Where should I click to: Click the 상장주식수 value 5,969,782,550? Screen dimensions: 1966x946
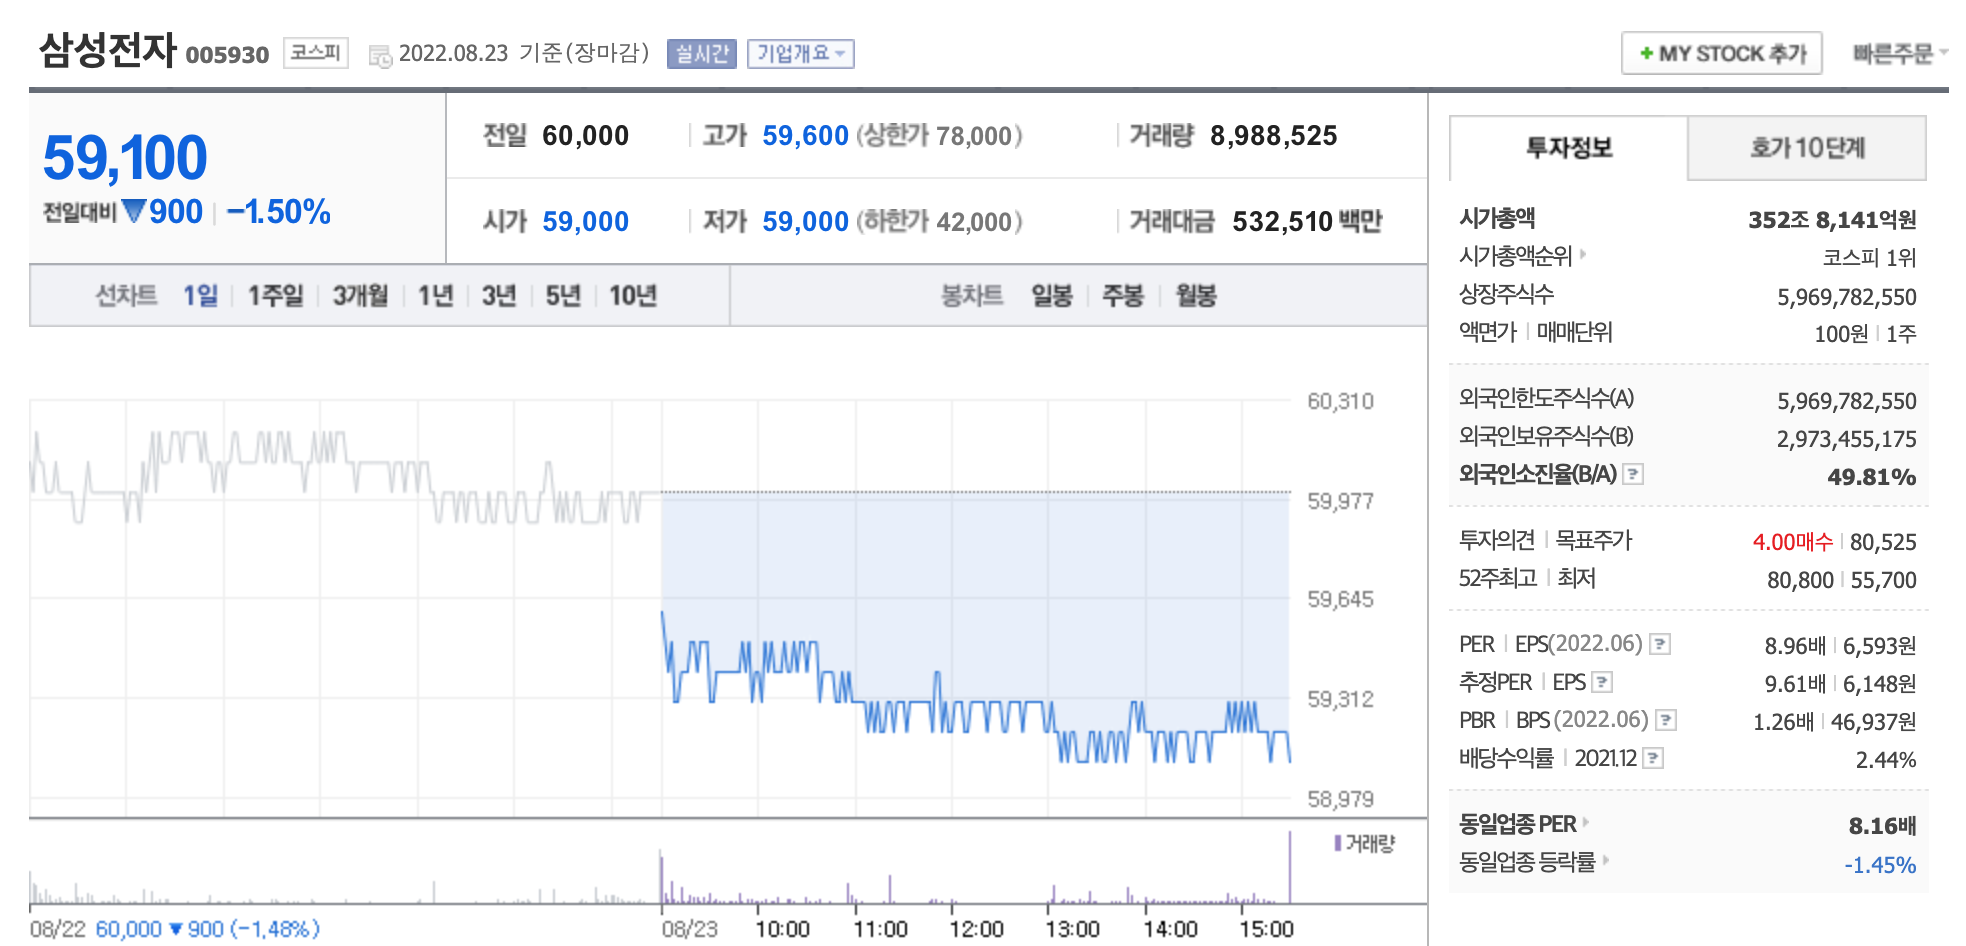[1846, 297]
